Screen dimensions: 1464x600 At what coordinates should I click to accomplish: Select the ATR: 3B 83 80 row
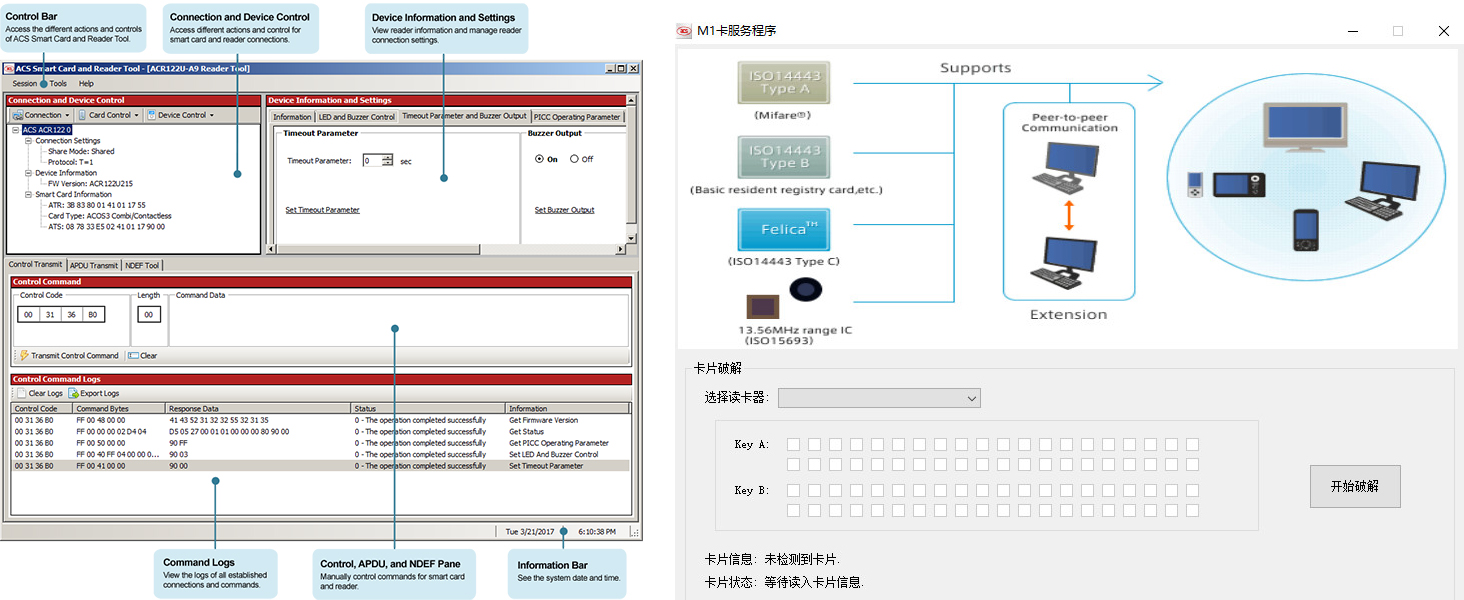96,205
